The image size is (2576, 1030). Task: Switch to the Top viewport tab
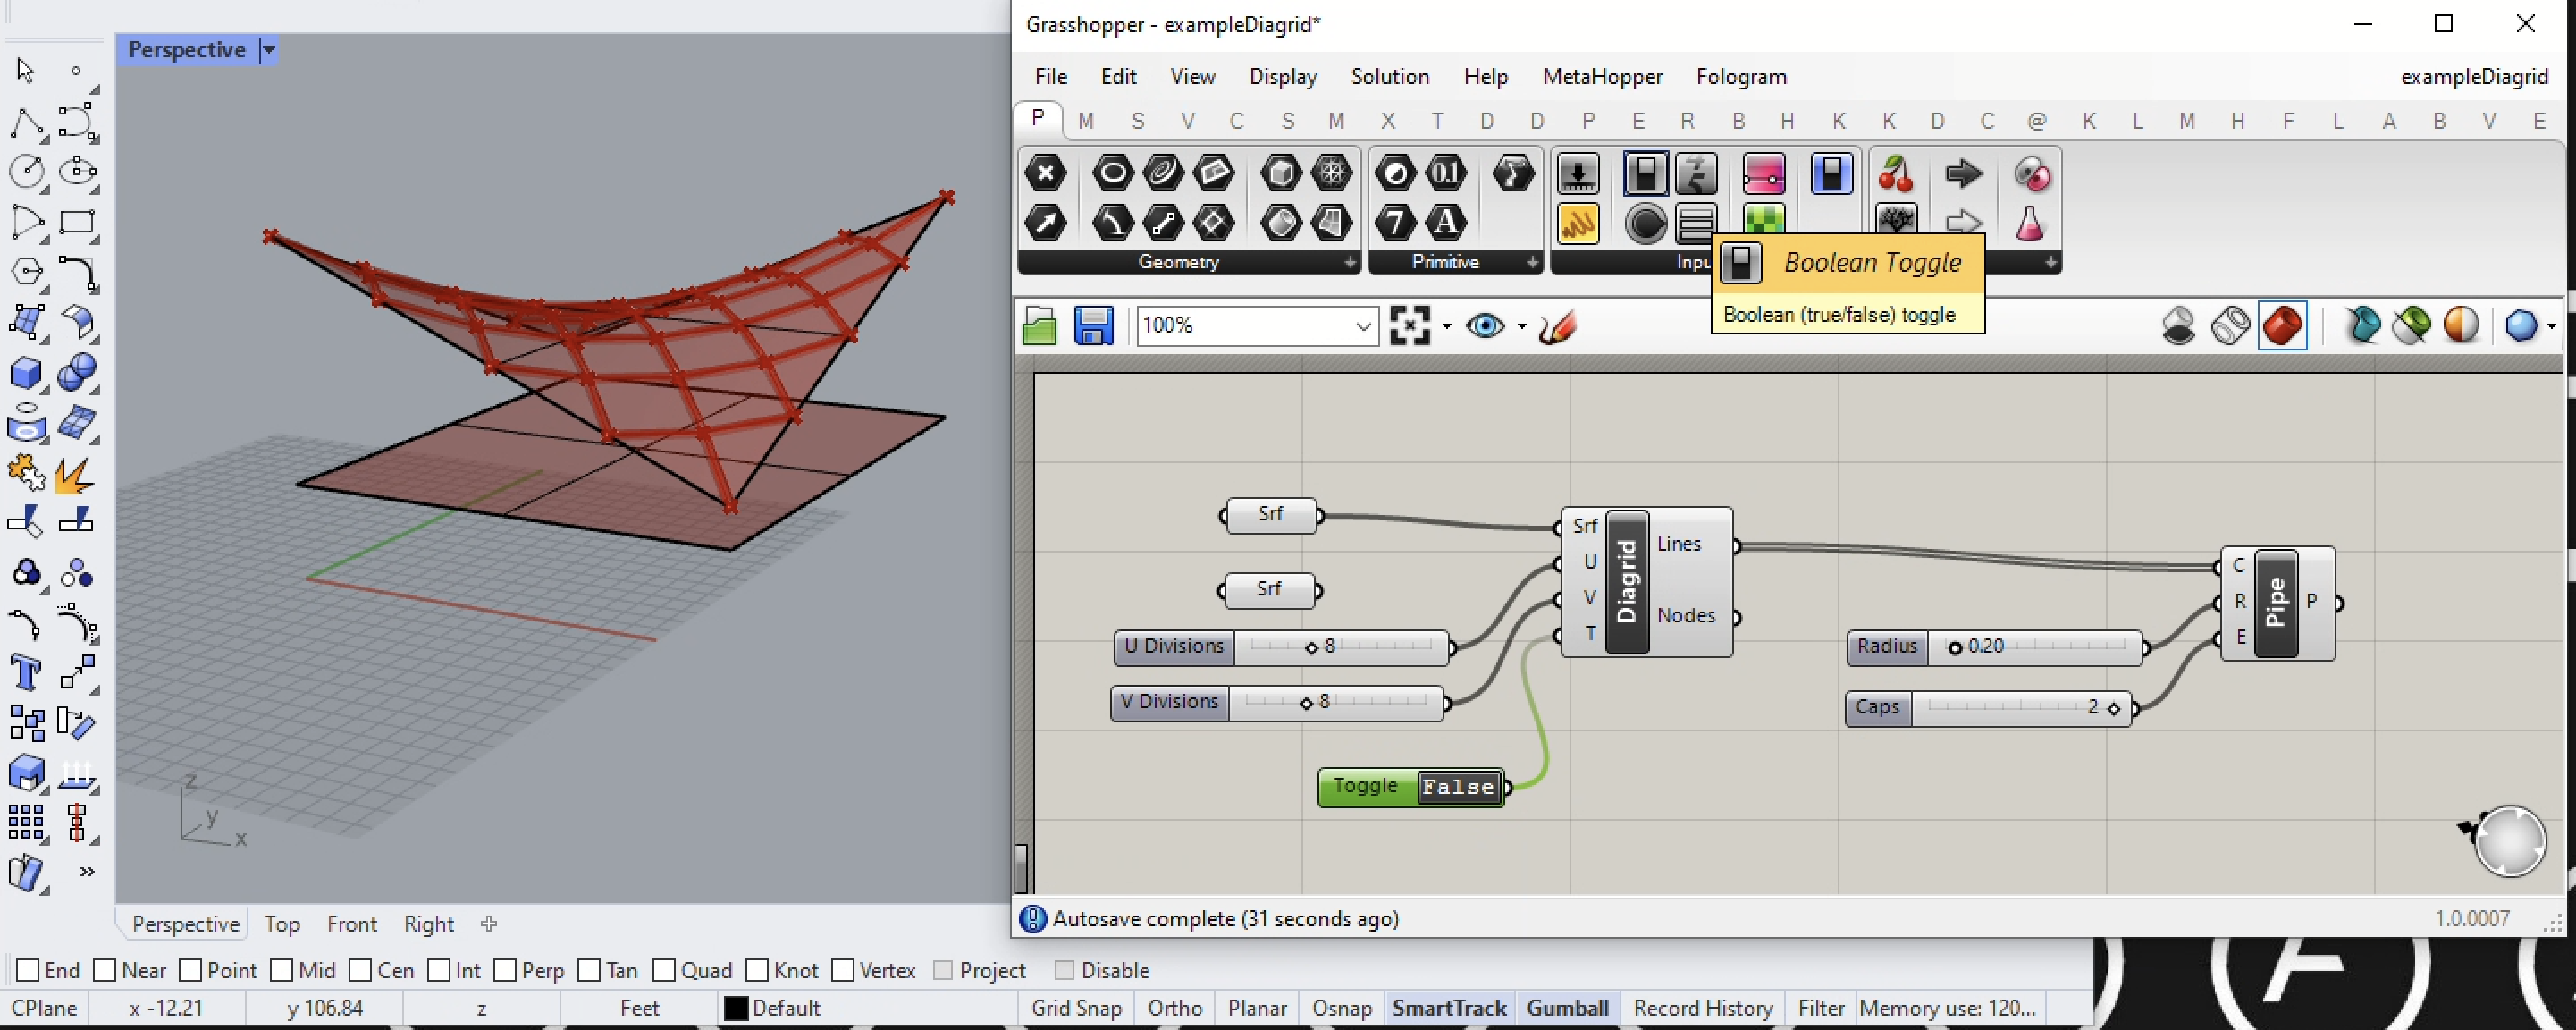point(282,924)
